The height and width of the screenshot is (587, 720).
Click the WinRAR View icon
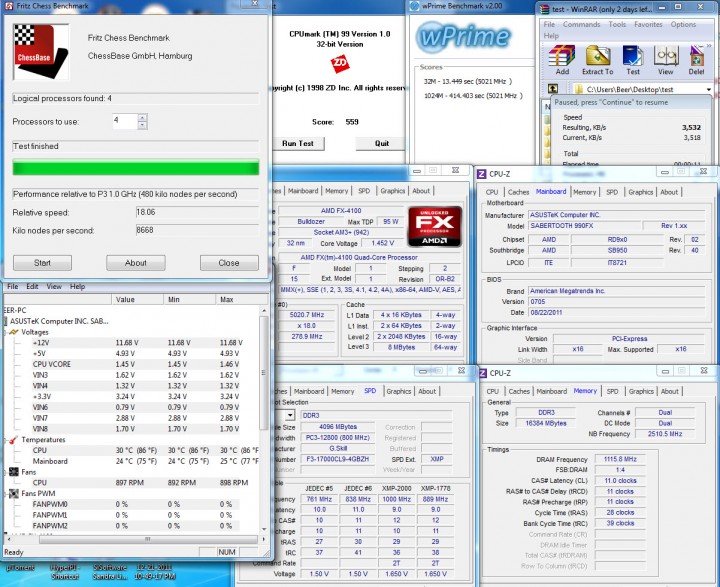pyautogui.click(x=665, y=60)
